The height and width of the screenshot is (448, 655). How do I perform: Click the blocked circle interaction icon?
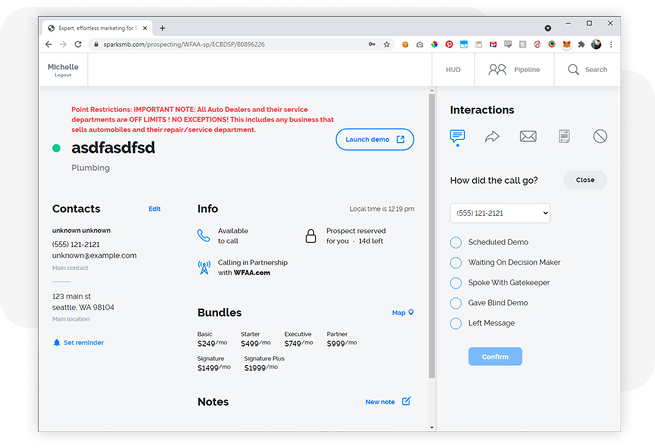pos(599,136)
